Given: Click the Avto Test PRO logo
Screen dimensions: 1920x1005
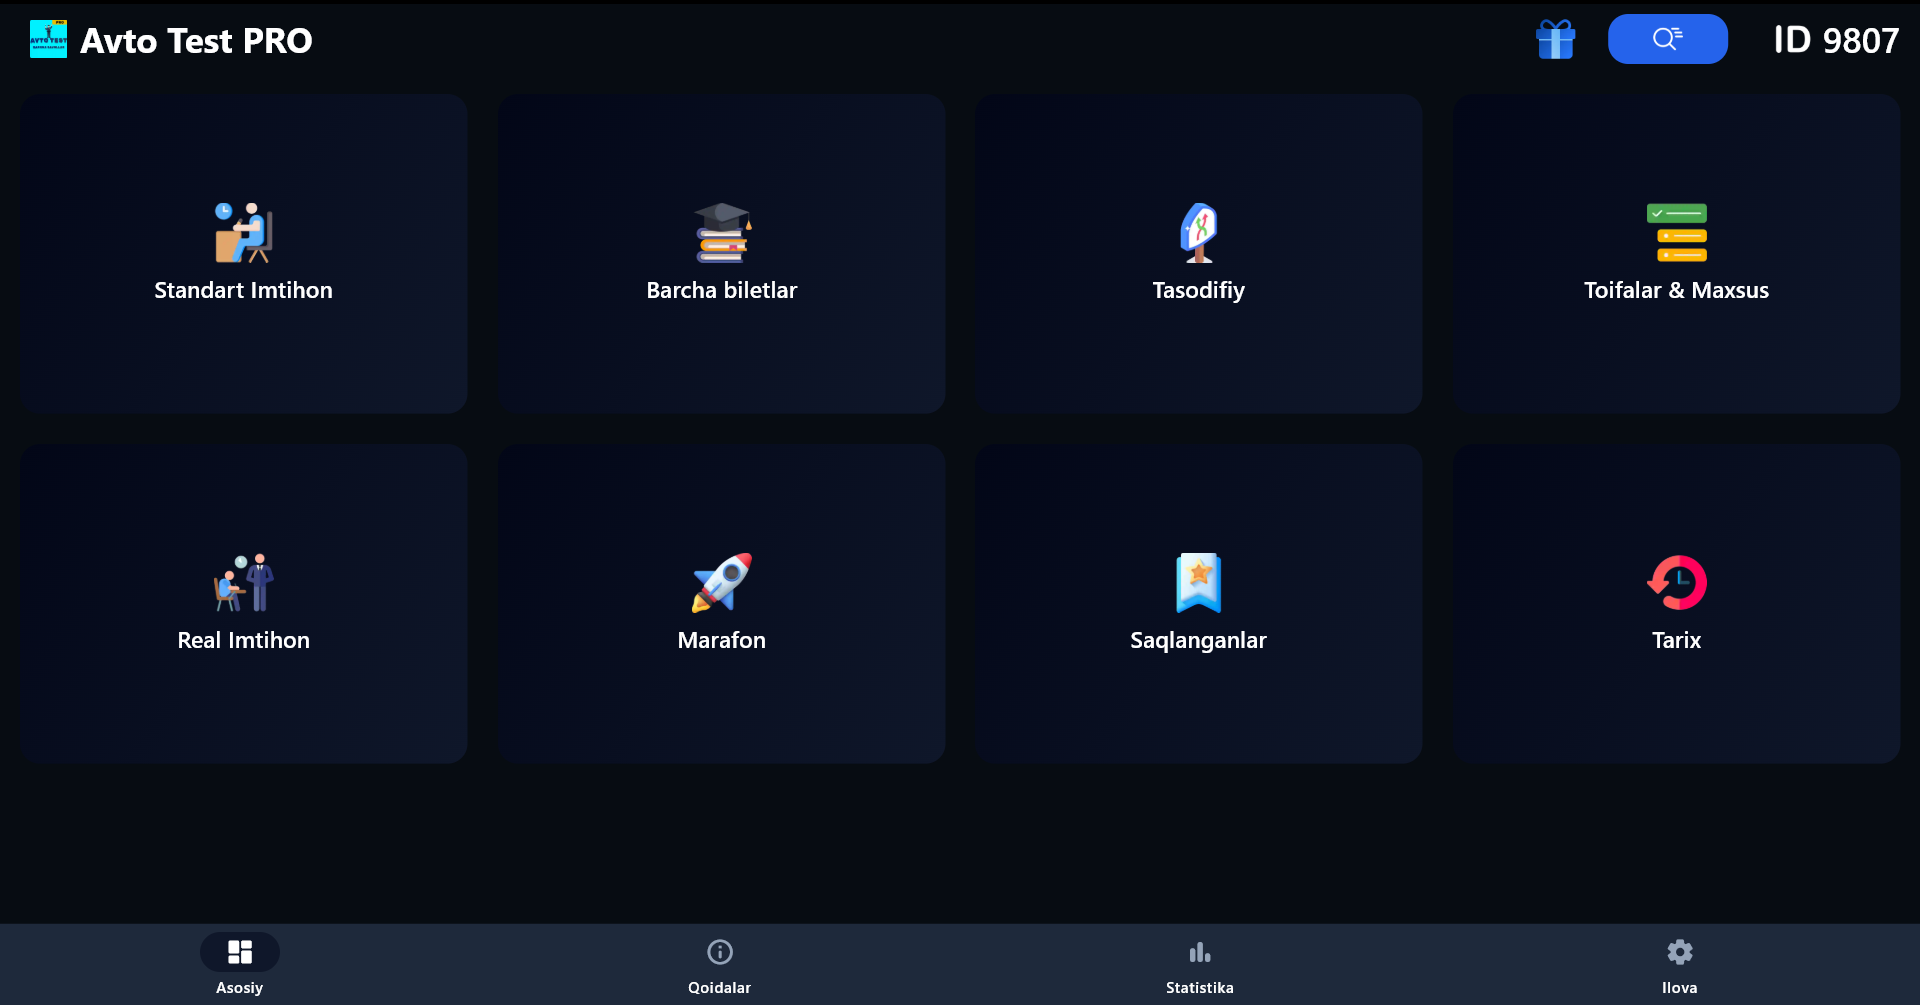Looking at the screenshot, I should (170, 40).
